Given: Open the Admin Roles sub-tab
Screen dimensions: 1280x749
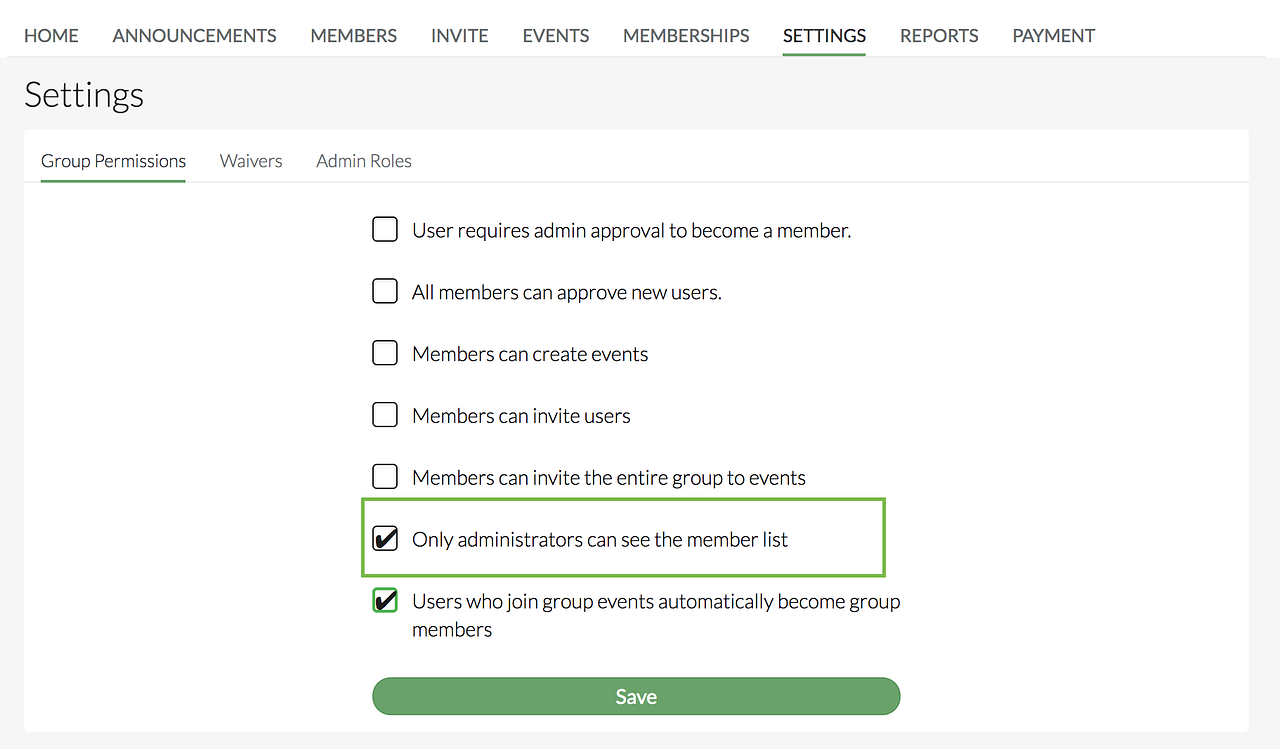Looking at the screenshot, I should click(364, 161).
